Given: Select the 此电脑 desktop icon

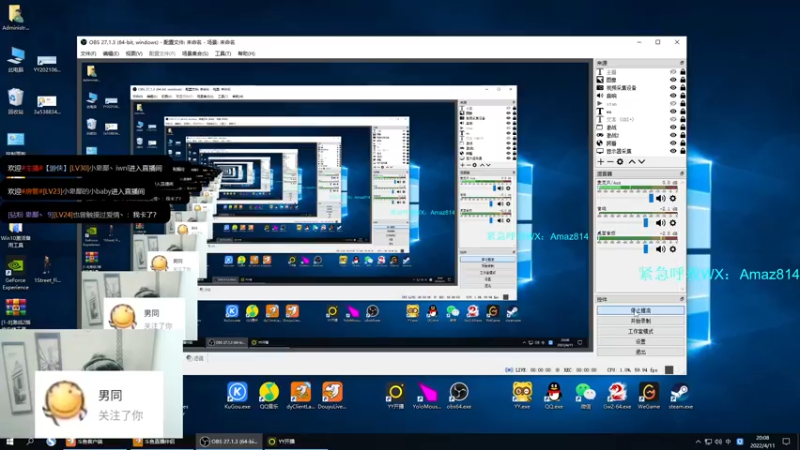Looking at the screenshot, I should tap(15, 60).
